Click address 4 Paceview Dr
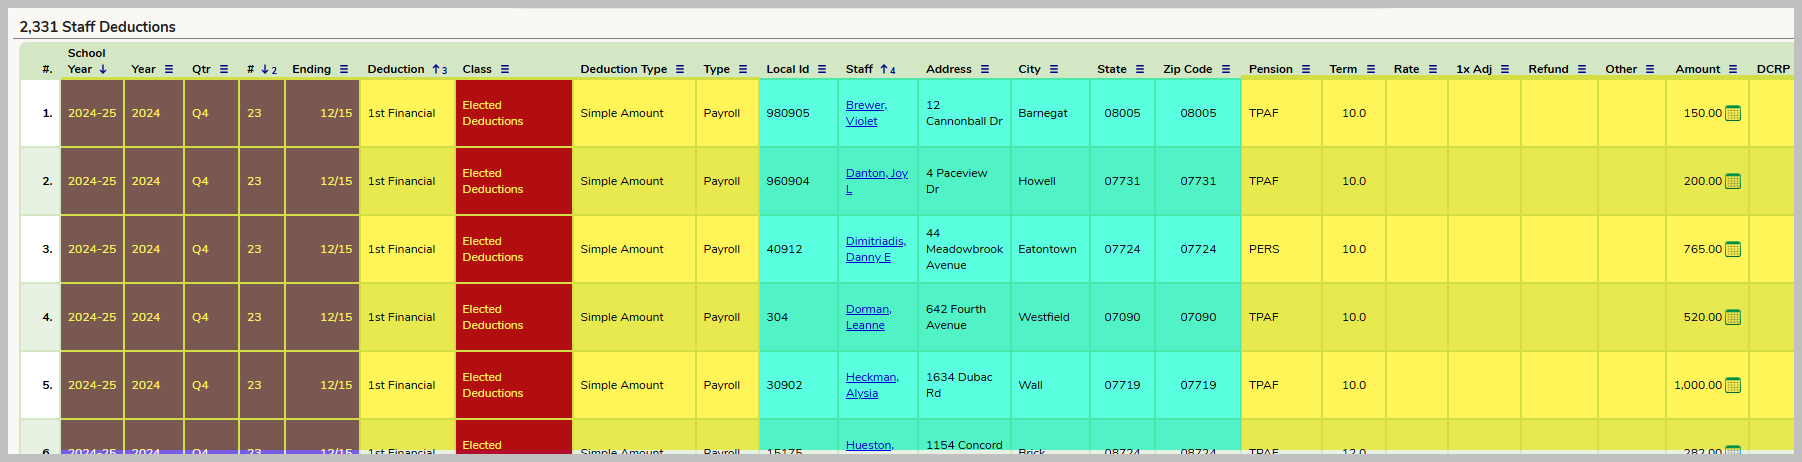This screenshot has height=462, width=1802. coord(956,181)
